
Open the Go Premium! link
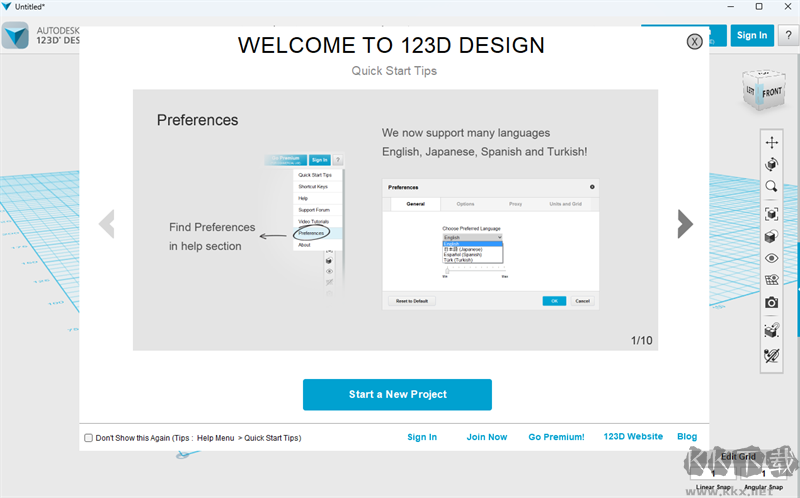pos(557,437)
